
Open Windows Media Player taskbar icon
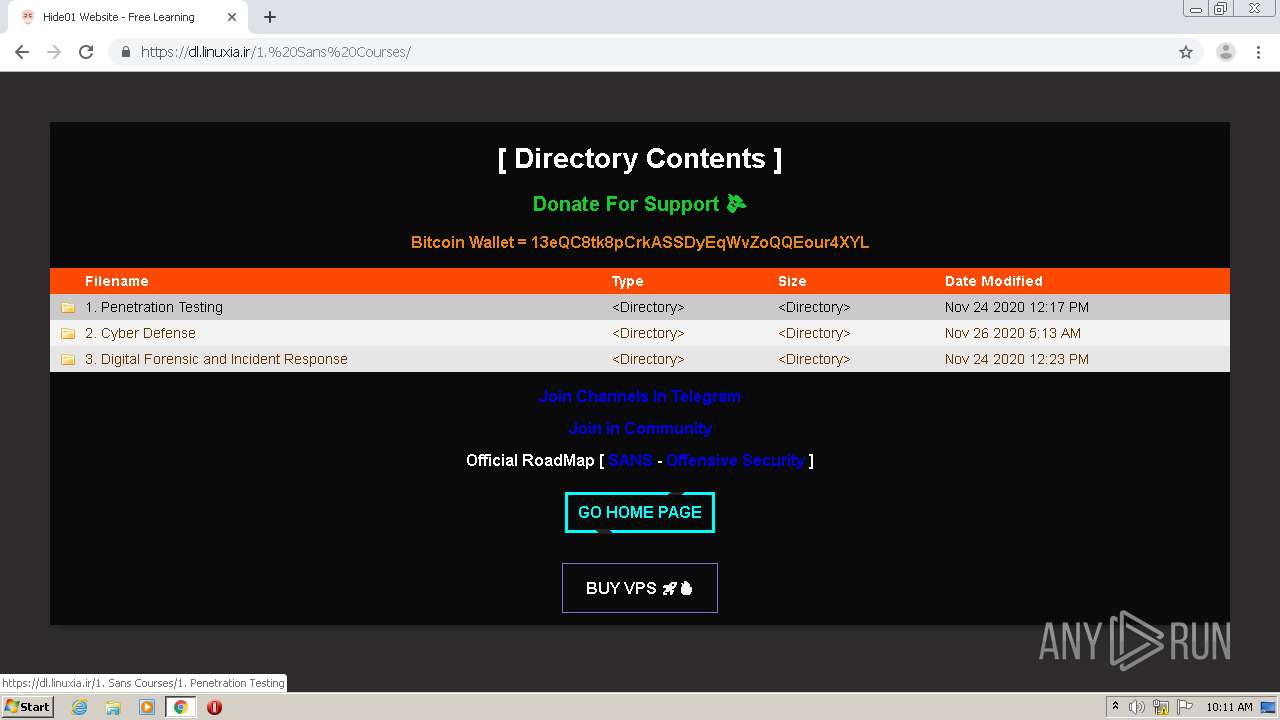coord(147,707)
